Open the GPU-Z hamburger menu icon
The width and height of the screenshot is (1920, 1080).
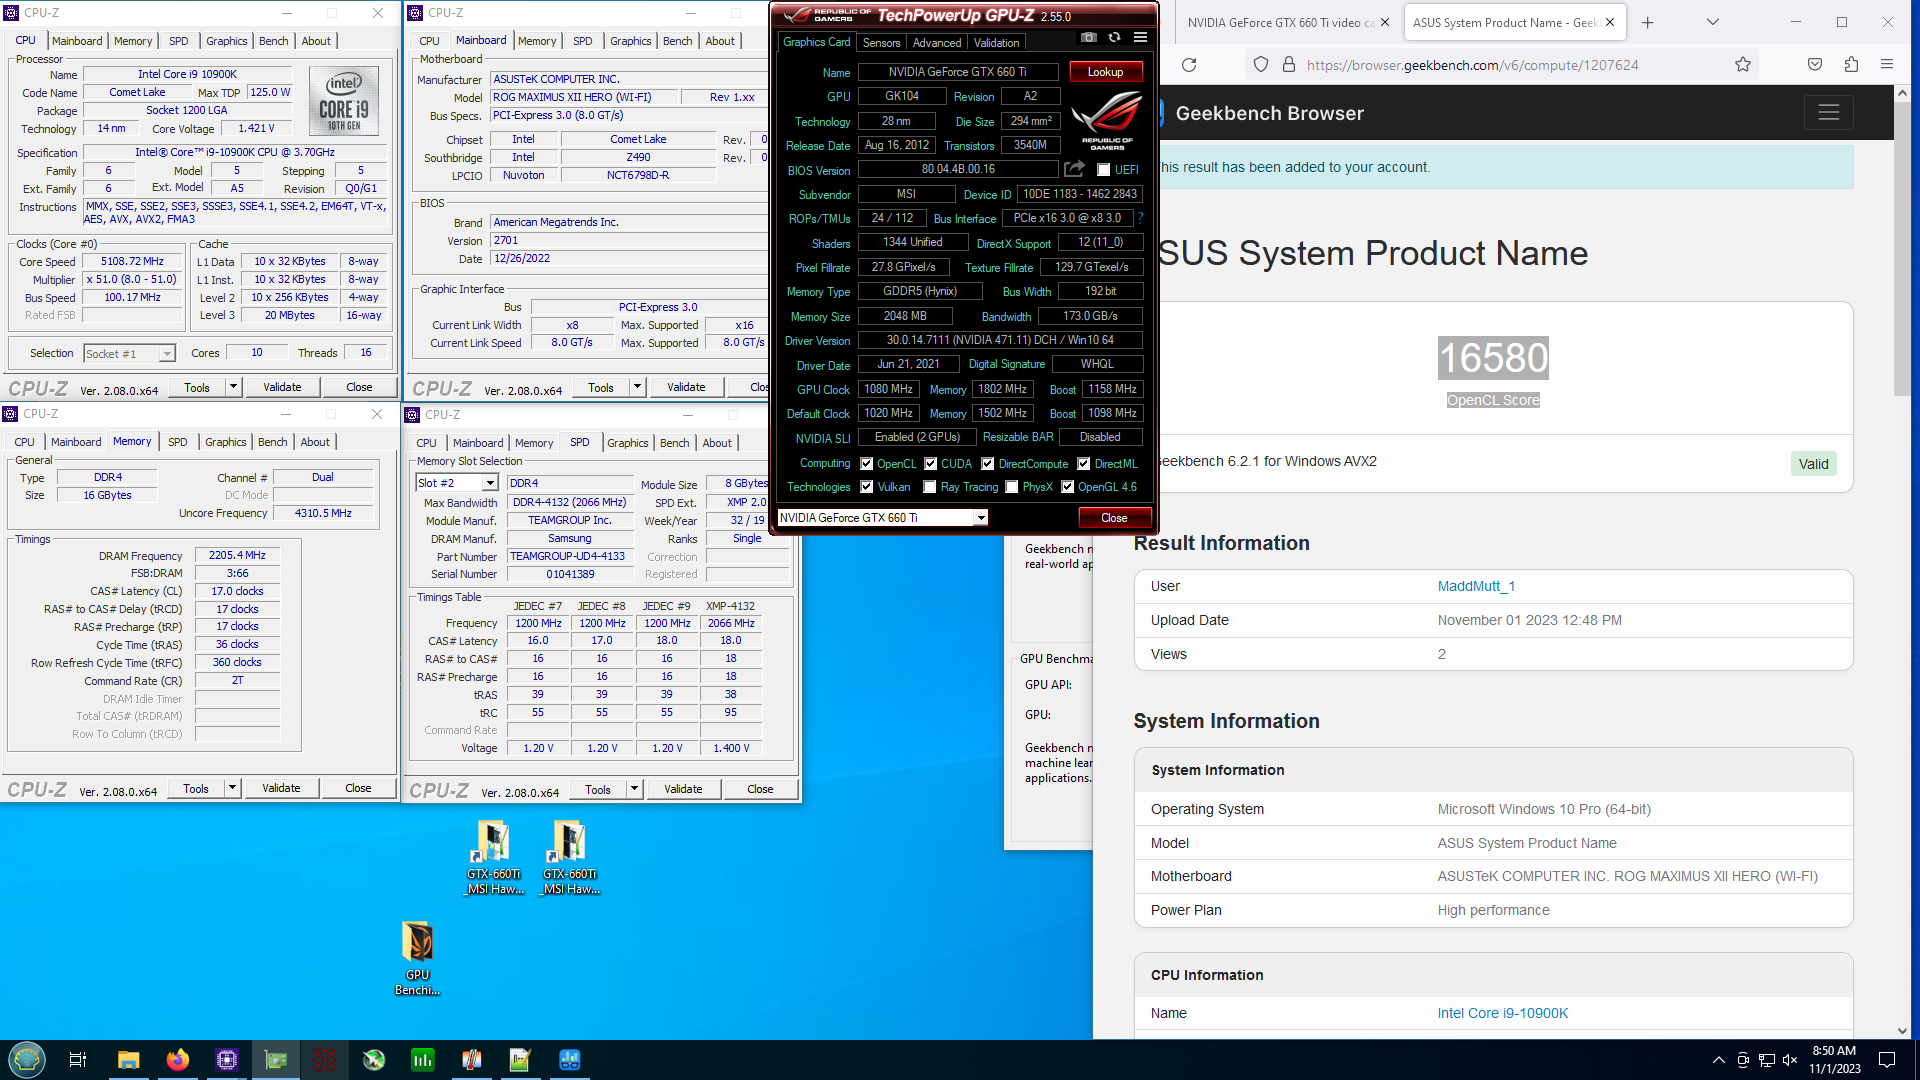point(1140,38)
